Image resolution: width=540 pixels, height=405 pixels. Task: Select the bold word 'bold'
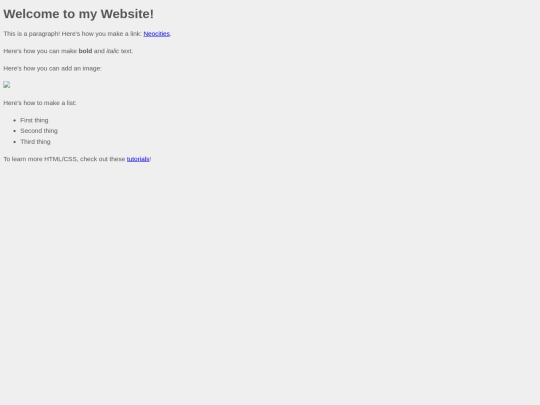pos(85,51)
